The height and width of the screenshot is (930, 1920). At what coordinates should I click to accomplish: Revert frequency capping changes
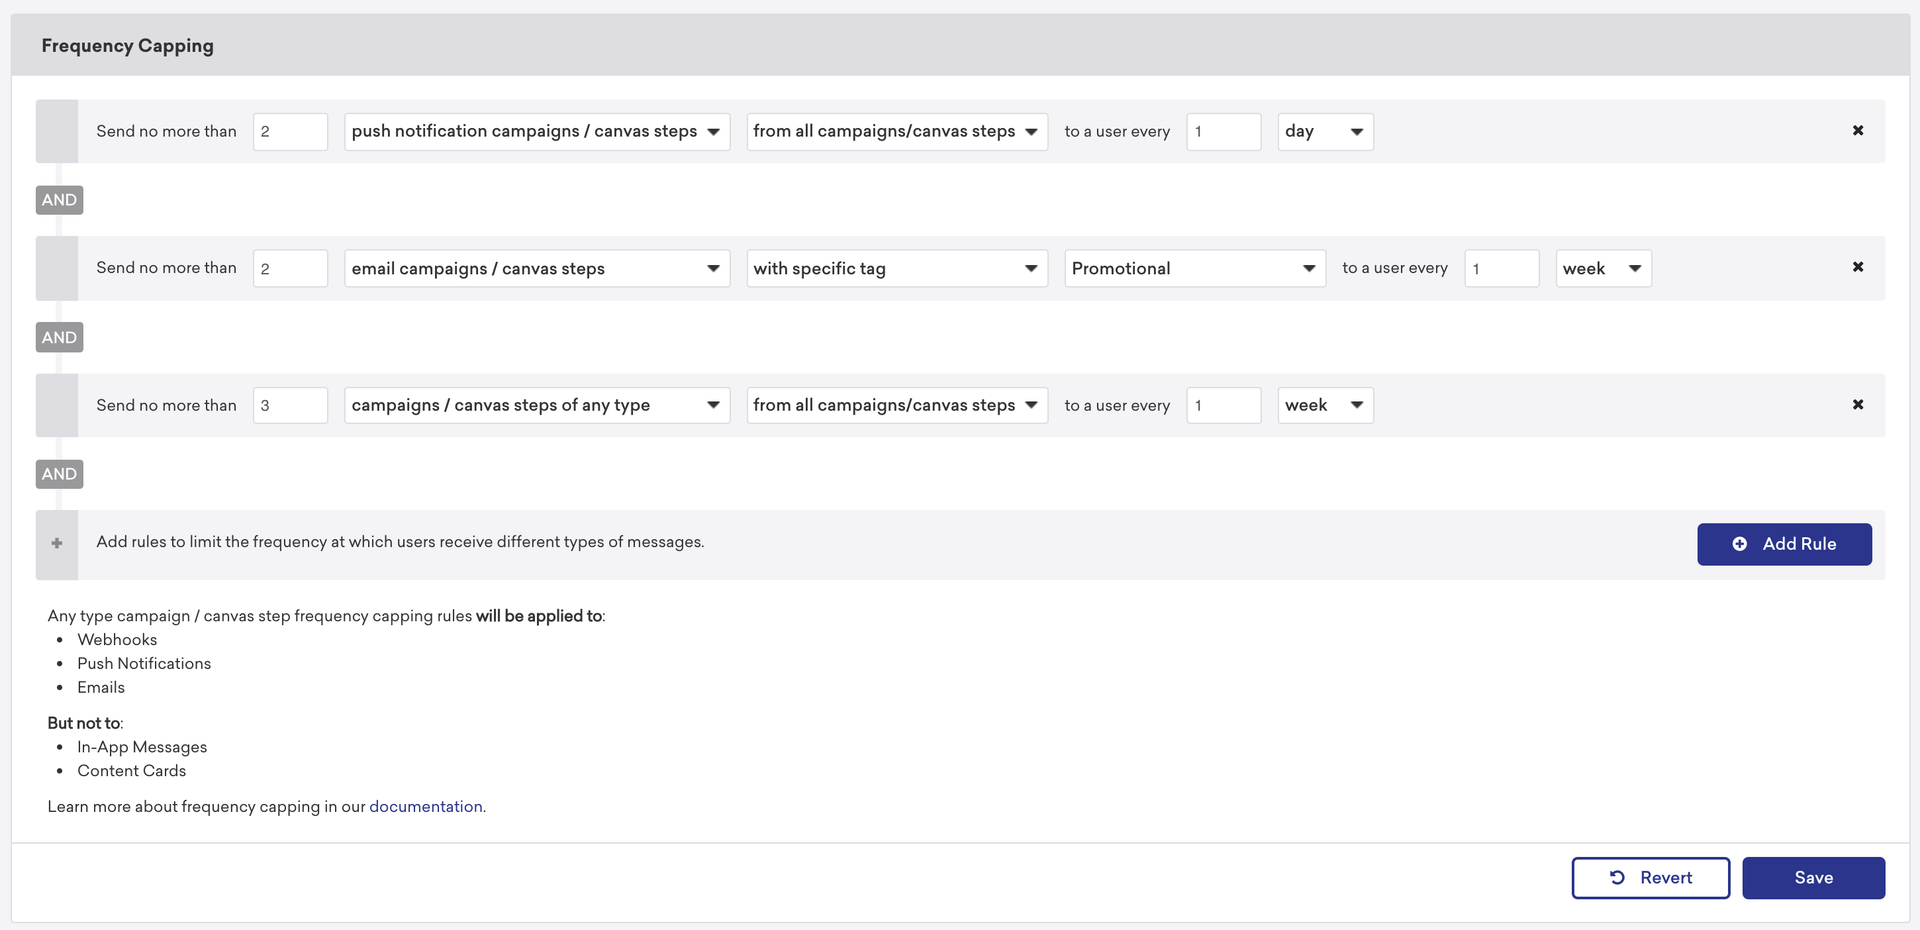coord(1650,877)
